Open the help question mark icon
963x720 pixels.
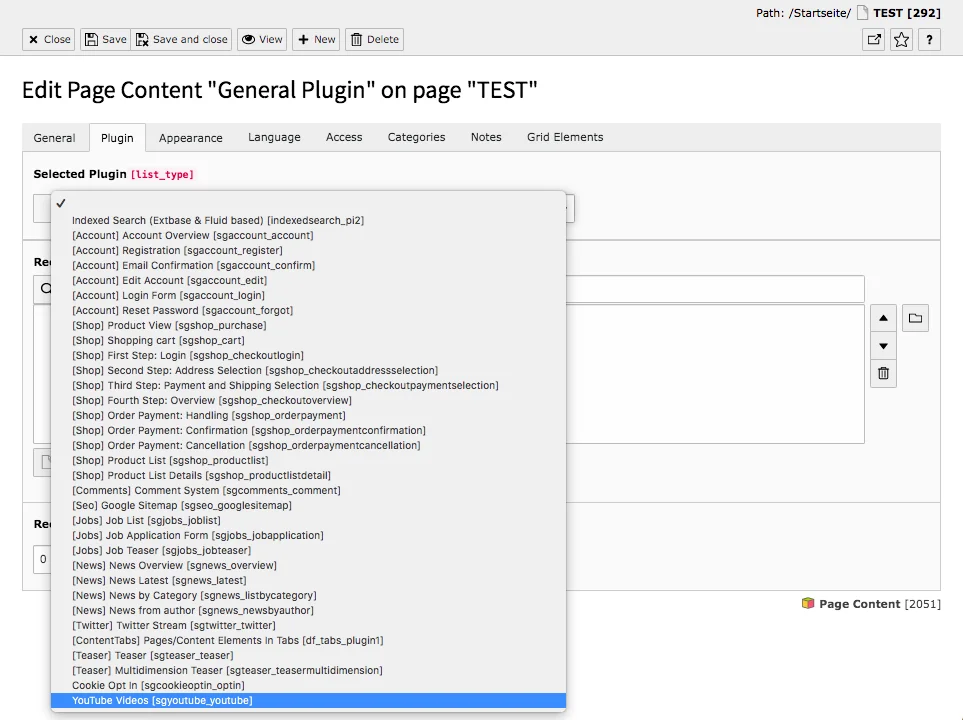(x=927, y=39)
